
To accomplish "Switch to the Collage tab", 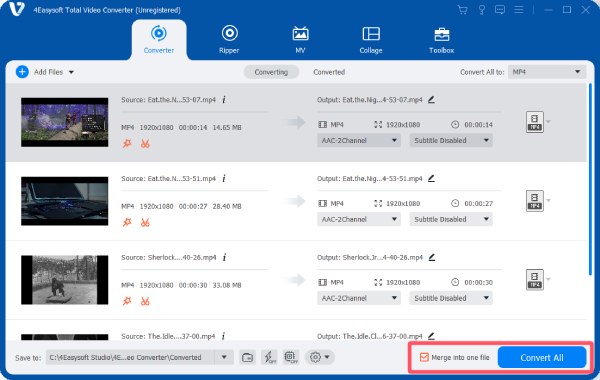I will [x=371, y=40].
